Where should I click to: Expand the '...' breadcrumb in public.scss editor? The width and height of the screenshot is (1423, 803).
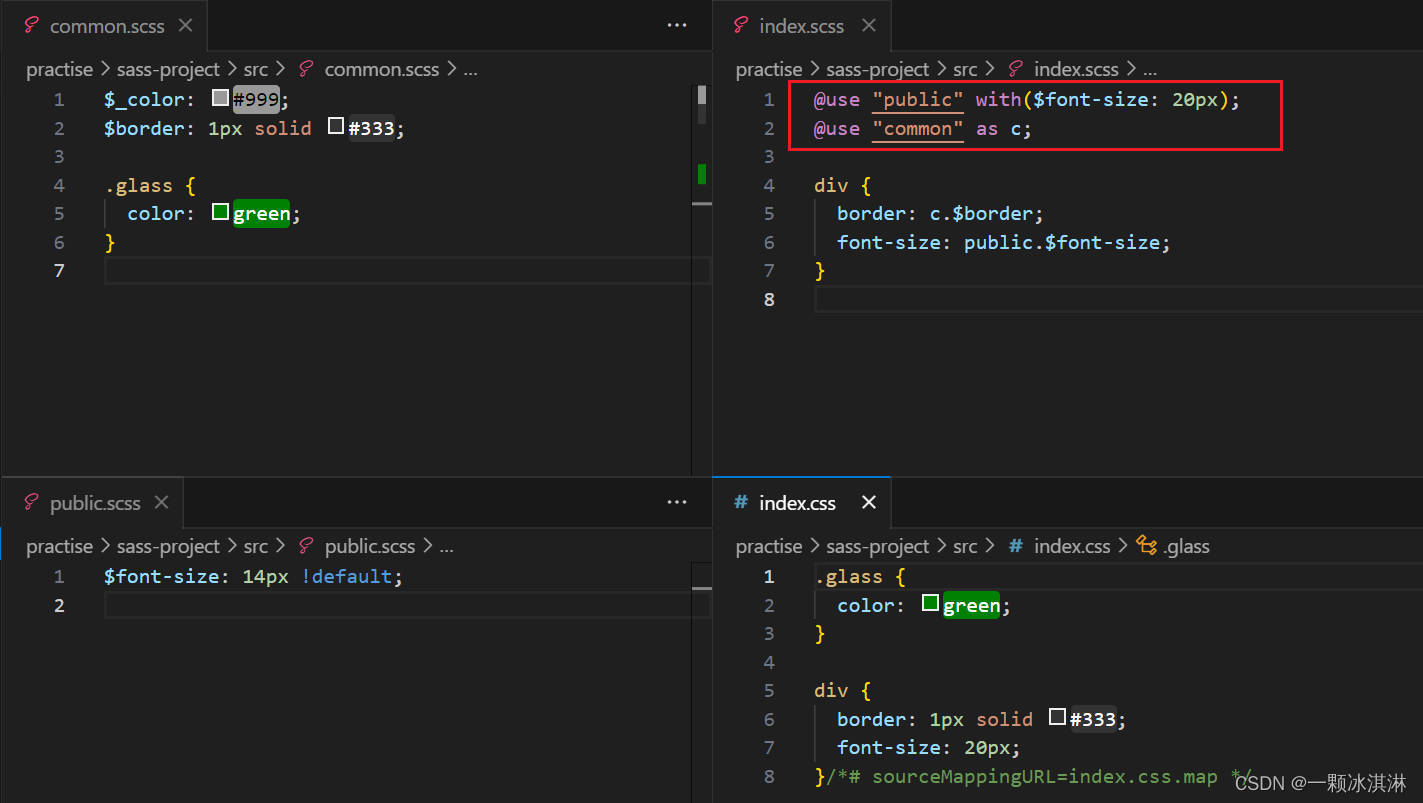pyautogui.click(x=446, y=547)
